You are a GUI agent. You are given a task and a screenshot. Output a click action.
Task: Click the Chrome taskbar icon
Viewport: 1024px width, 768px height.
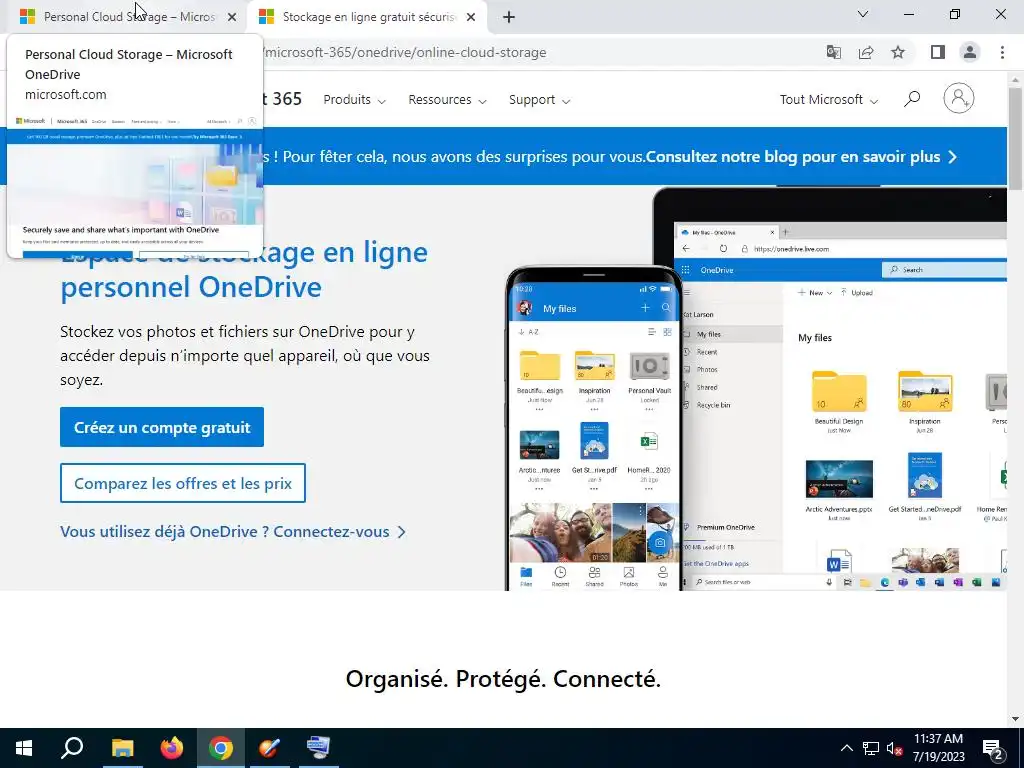click(x=221, y=748)
